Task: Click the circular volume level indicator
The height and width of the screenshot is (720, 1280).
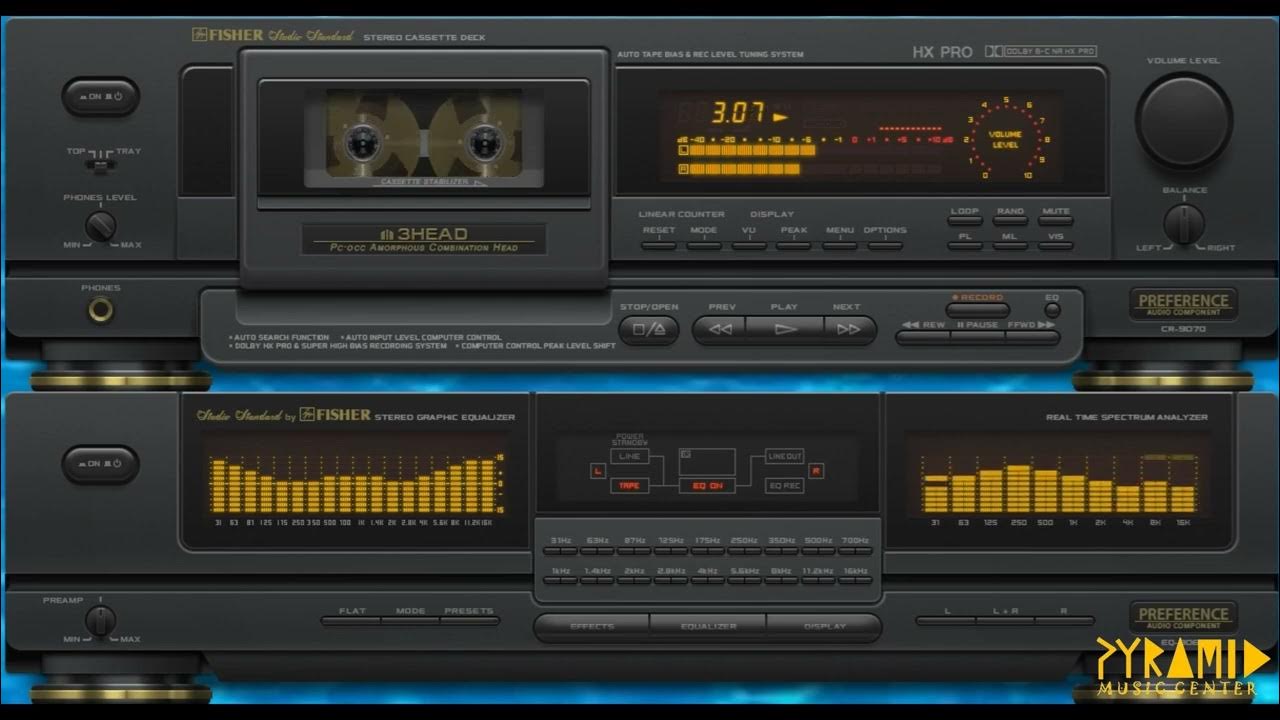Action: 1005,138
